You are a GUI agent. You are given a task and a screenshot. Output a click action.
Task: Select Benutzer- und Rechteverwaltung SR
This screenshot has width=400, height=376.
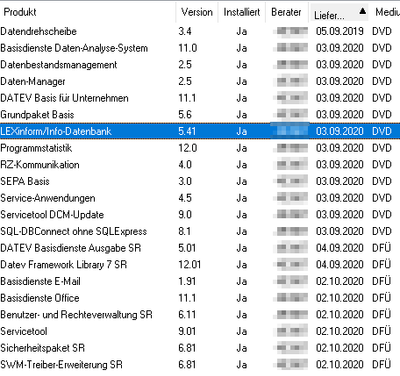tap(200, 315)
